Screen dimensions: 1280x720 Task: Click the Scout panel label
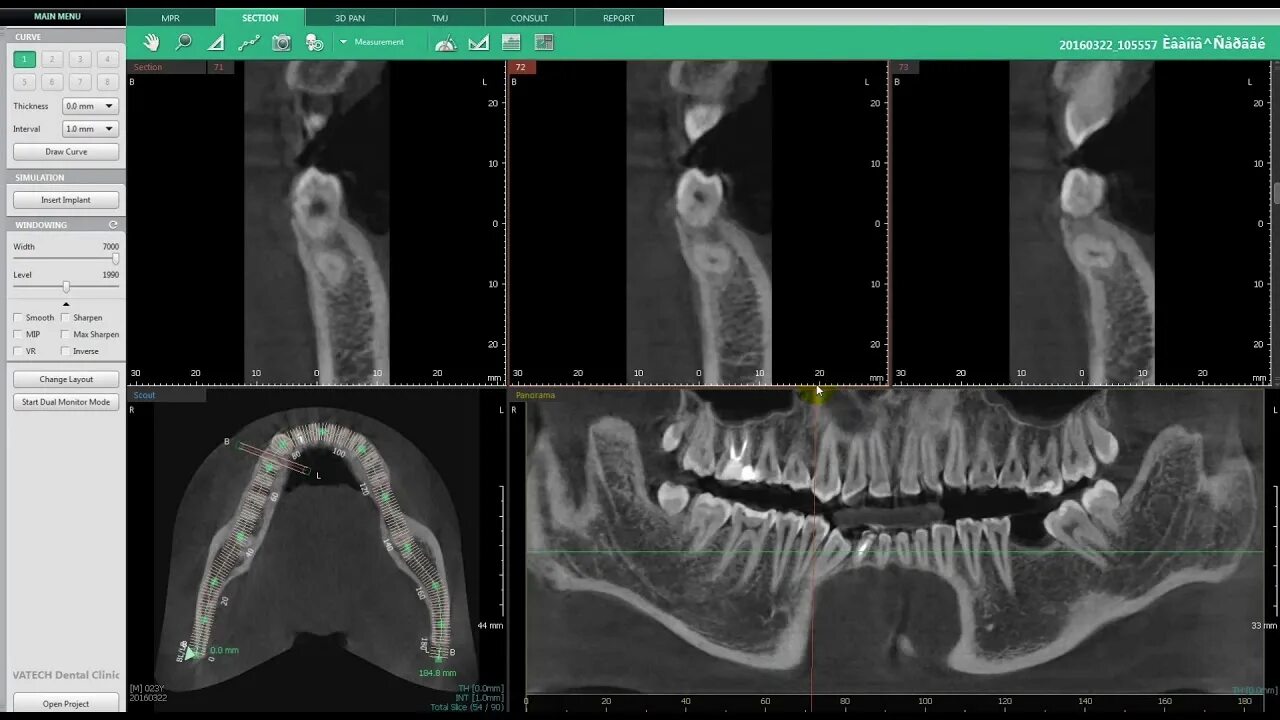coord(145,395)
